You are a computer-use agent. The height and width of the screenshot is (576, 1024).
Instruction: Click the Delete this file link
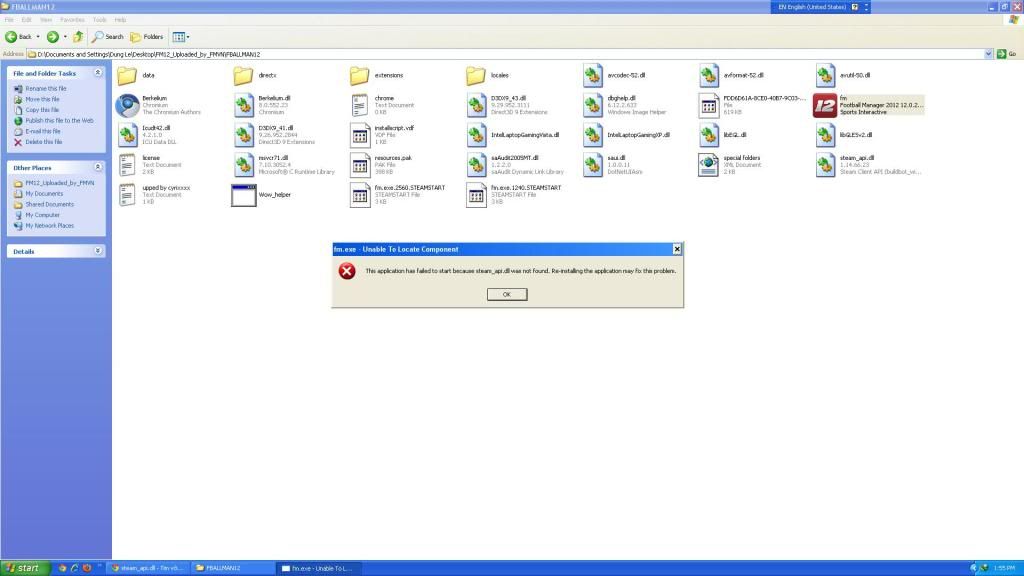coord(44,142)
